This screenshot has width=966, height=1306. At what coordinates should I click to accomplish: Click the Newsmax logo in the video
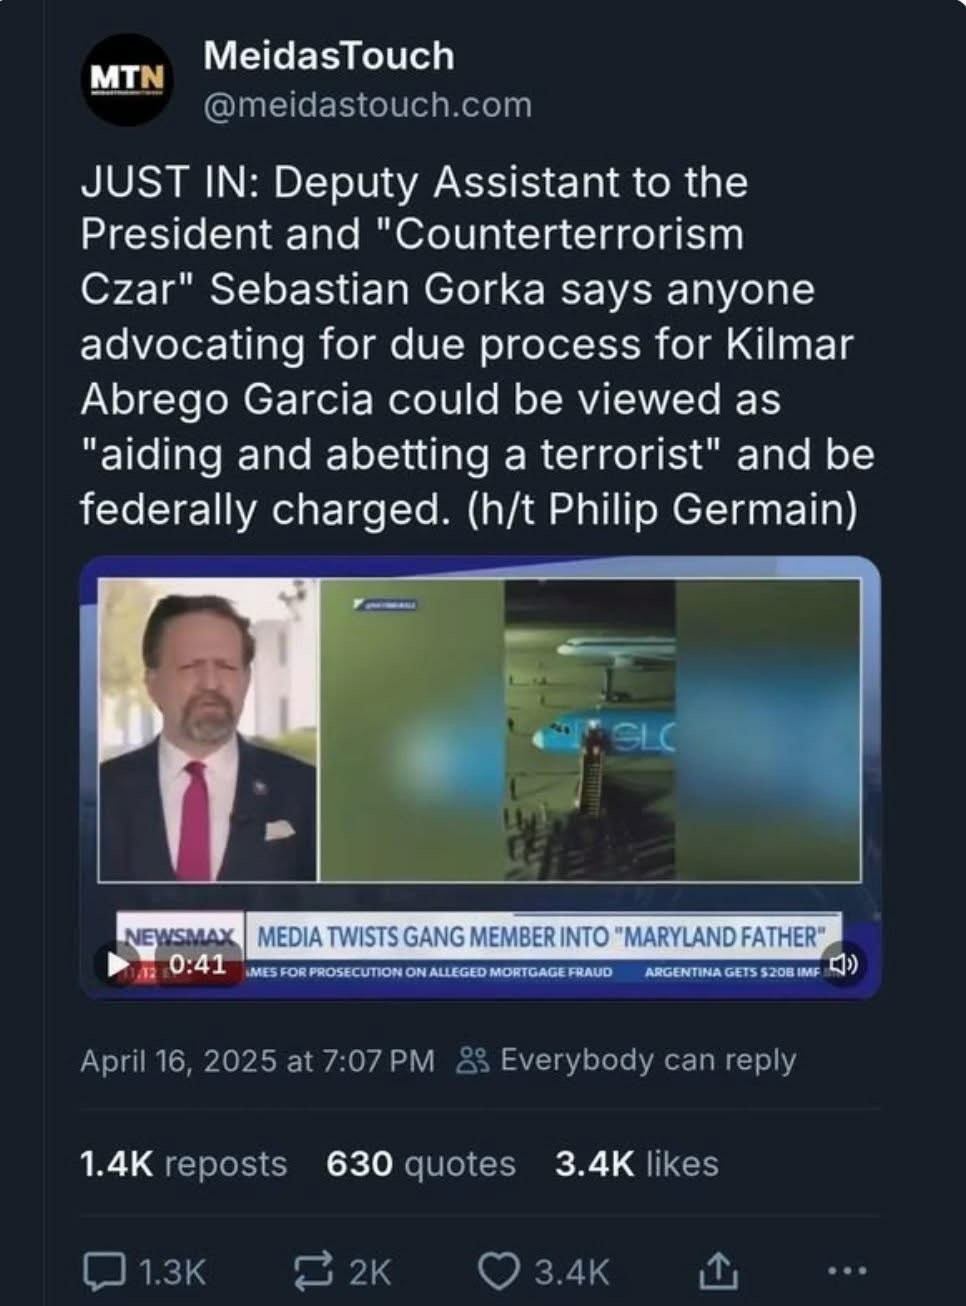tap(180, 937)
